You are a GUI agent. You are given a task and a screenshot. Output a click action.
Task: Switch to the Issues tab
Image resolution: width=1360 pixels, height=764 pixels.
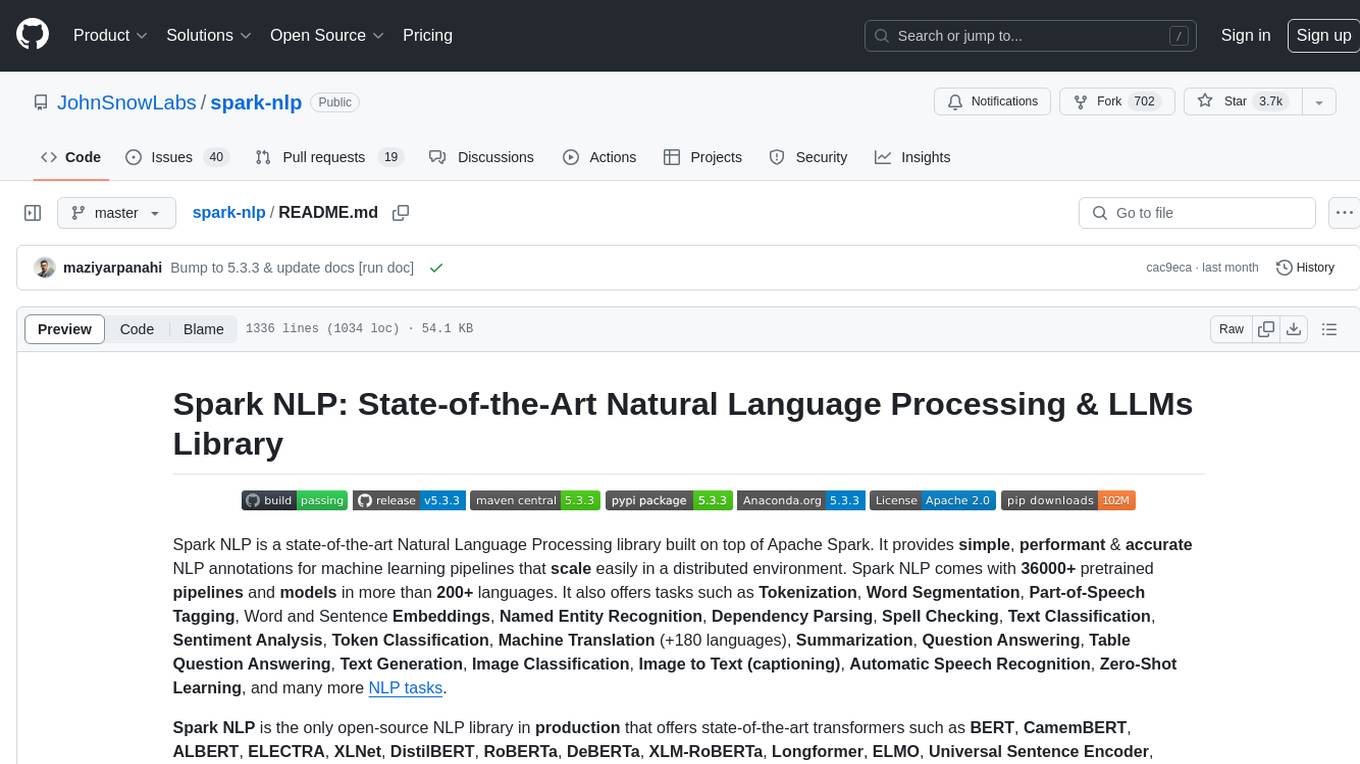(177, 157)
